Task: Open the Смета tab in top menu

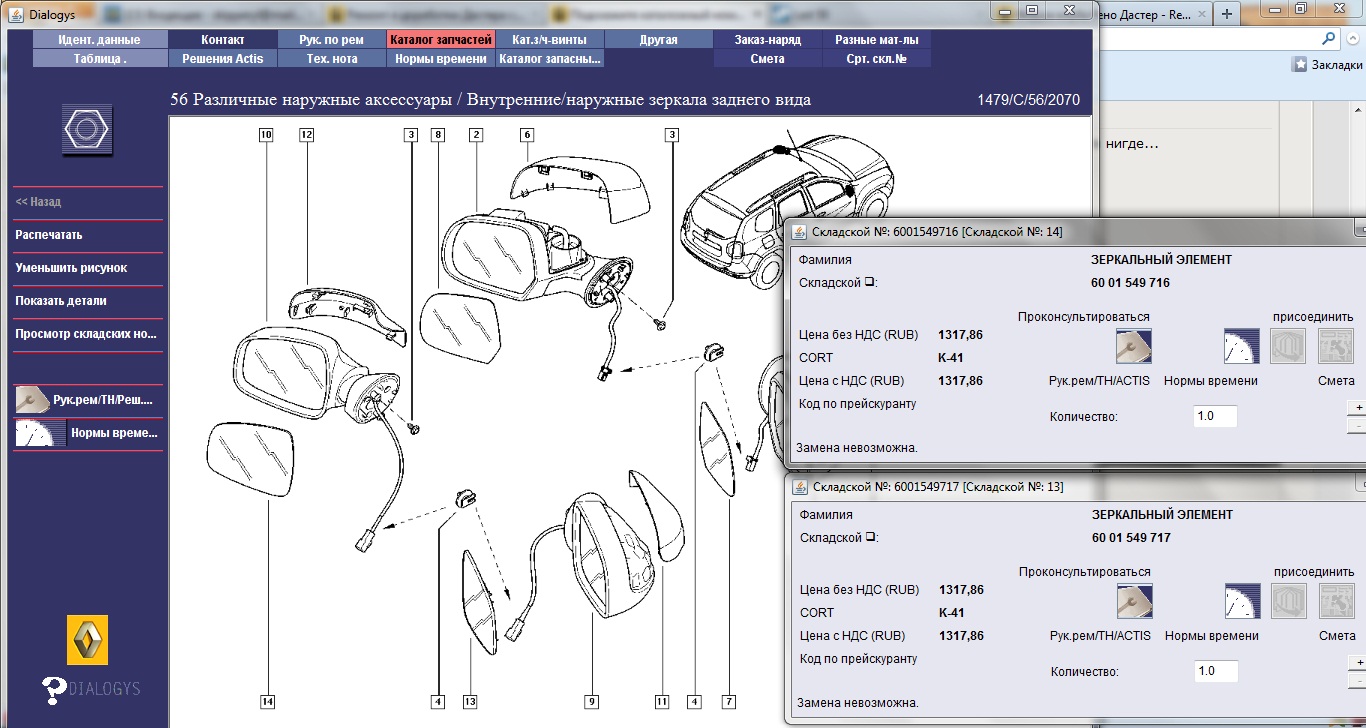Action: (x=767, y=59)
